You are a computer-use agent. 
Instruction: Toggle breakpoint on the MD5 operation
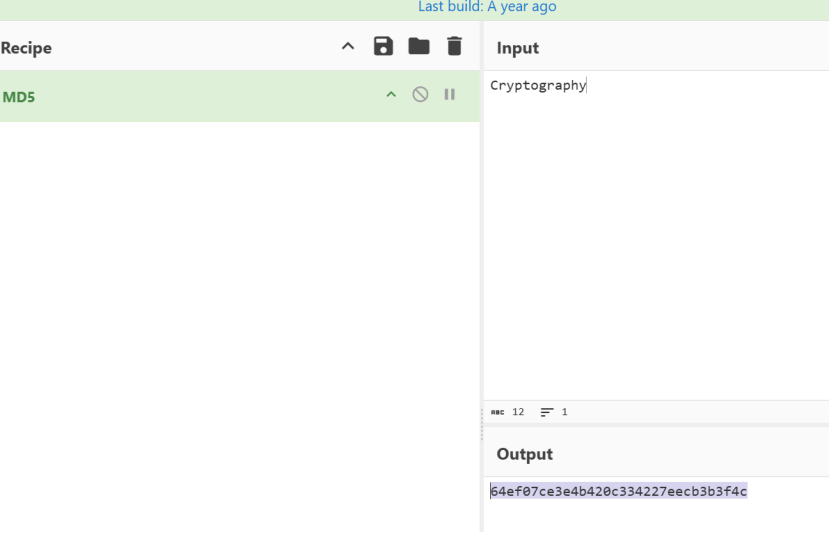coord(450,94)
